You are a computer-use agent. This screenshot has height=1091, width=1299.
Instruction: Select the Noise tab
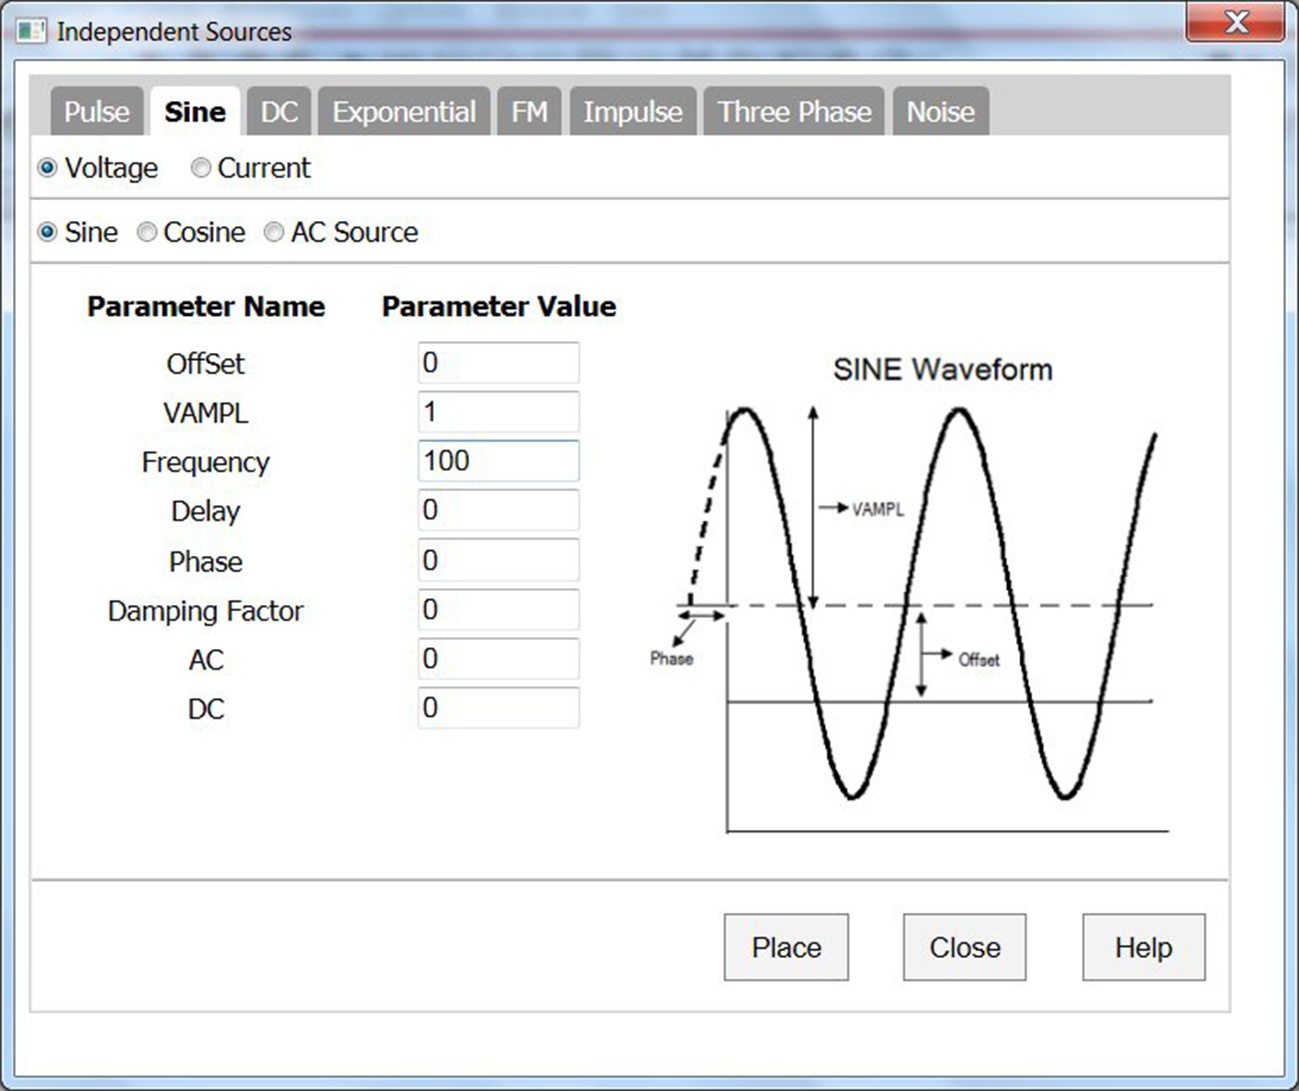point(940,111)
